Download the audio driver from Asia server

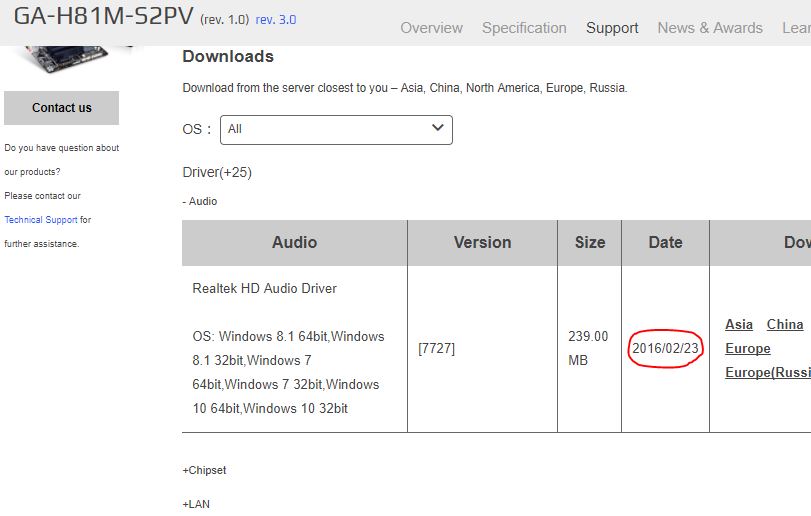pos(739,324)
